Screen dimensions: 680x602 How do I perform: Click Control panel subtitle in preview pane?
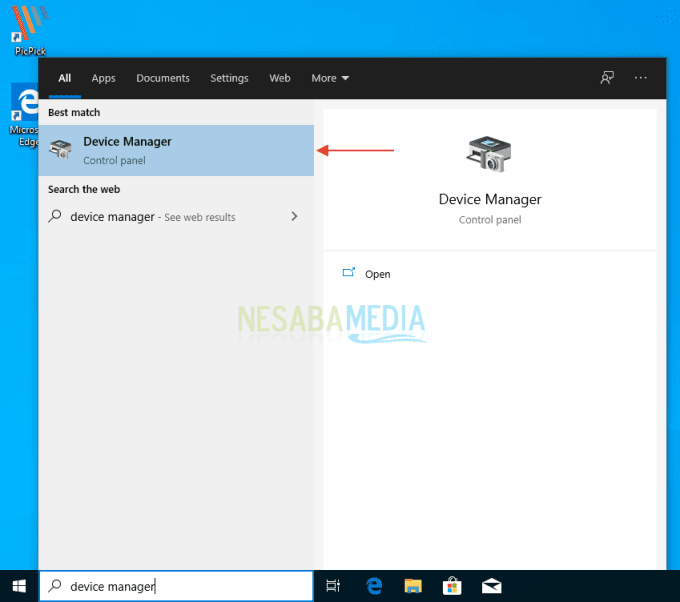[490, 220]
